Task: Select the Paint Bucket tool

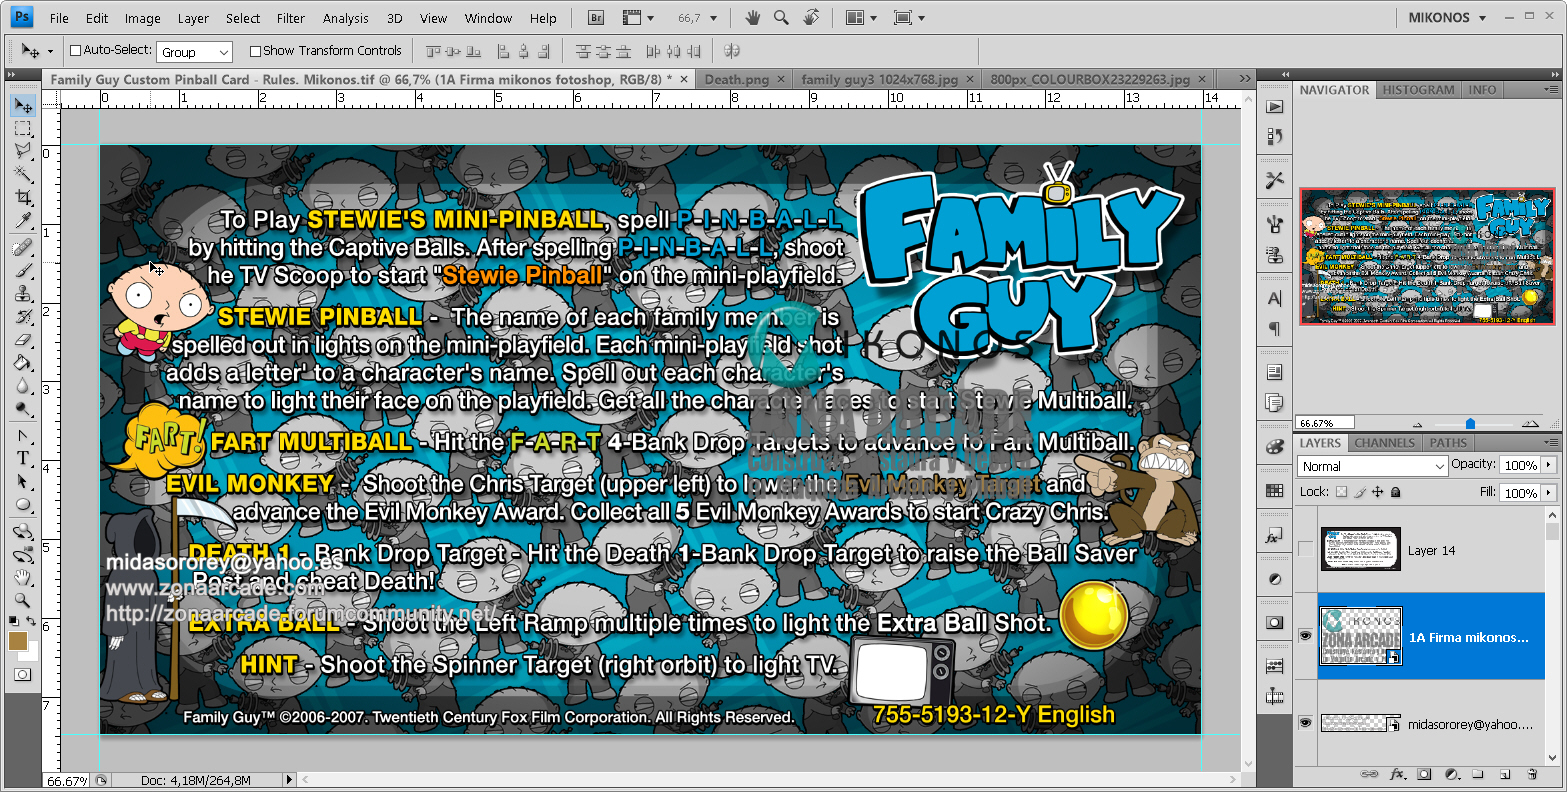Action: click(x=23, y=363)
